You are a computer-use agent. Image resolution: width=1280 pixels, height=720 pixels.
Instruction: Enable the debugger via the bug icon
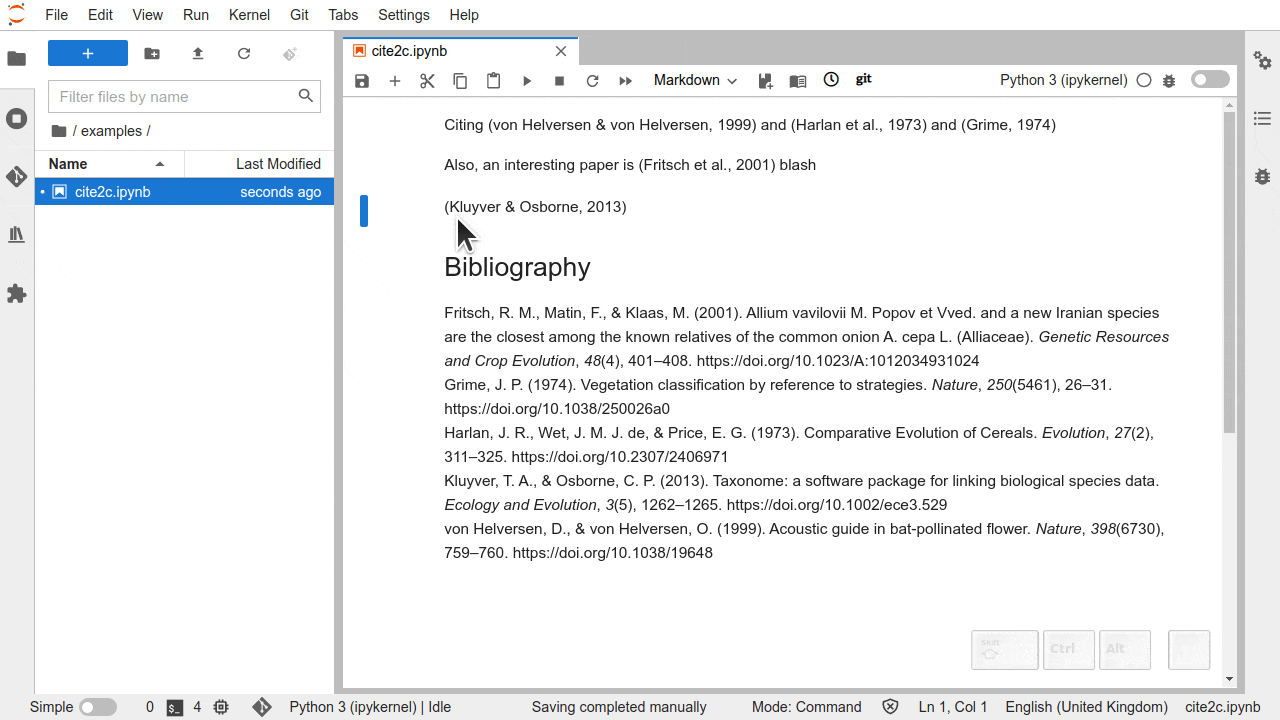click(x=1169, y=80)
